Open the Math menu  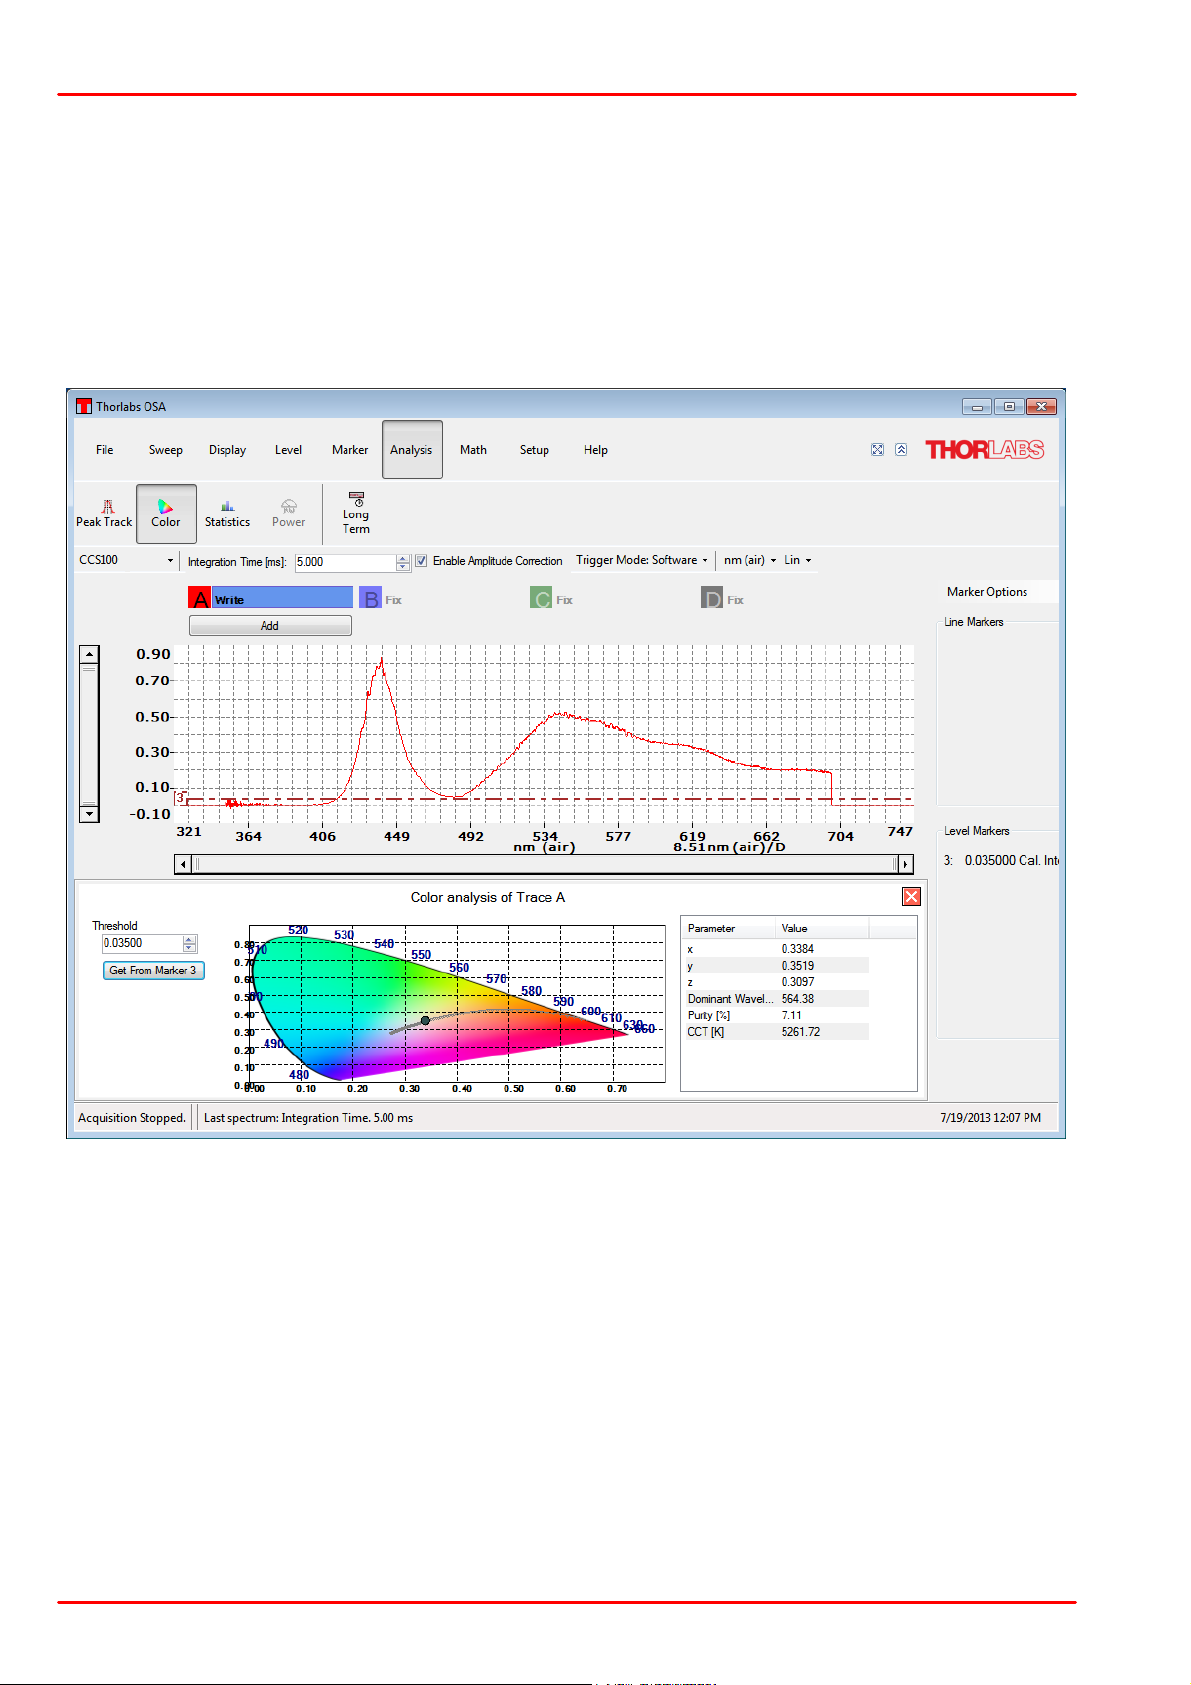click(473, 450)
